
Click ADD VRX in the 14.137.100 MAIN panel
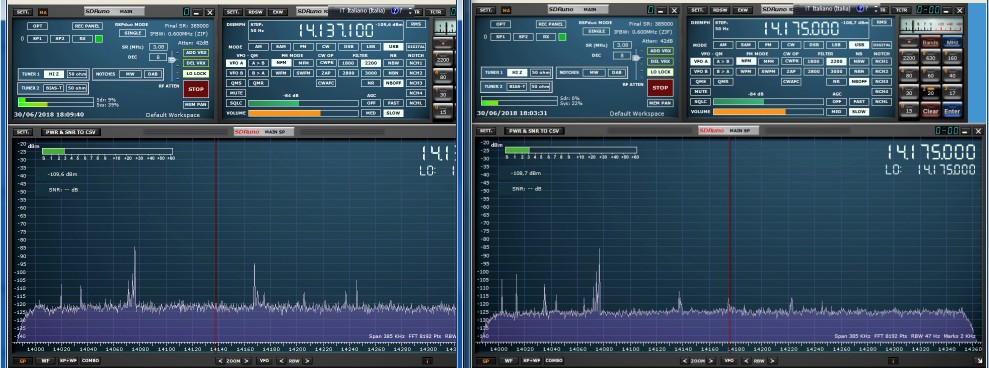(x=196, y=52)
